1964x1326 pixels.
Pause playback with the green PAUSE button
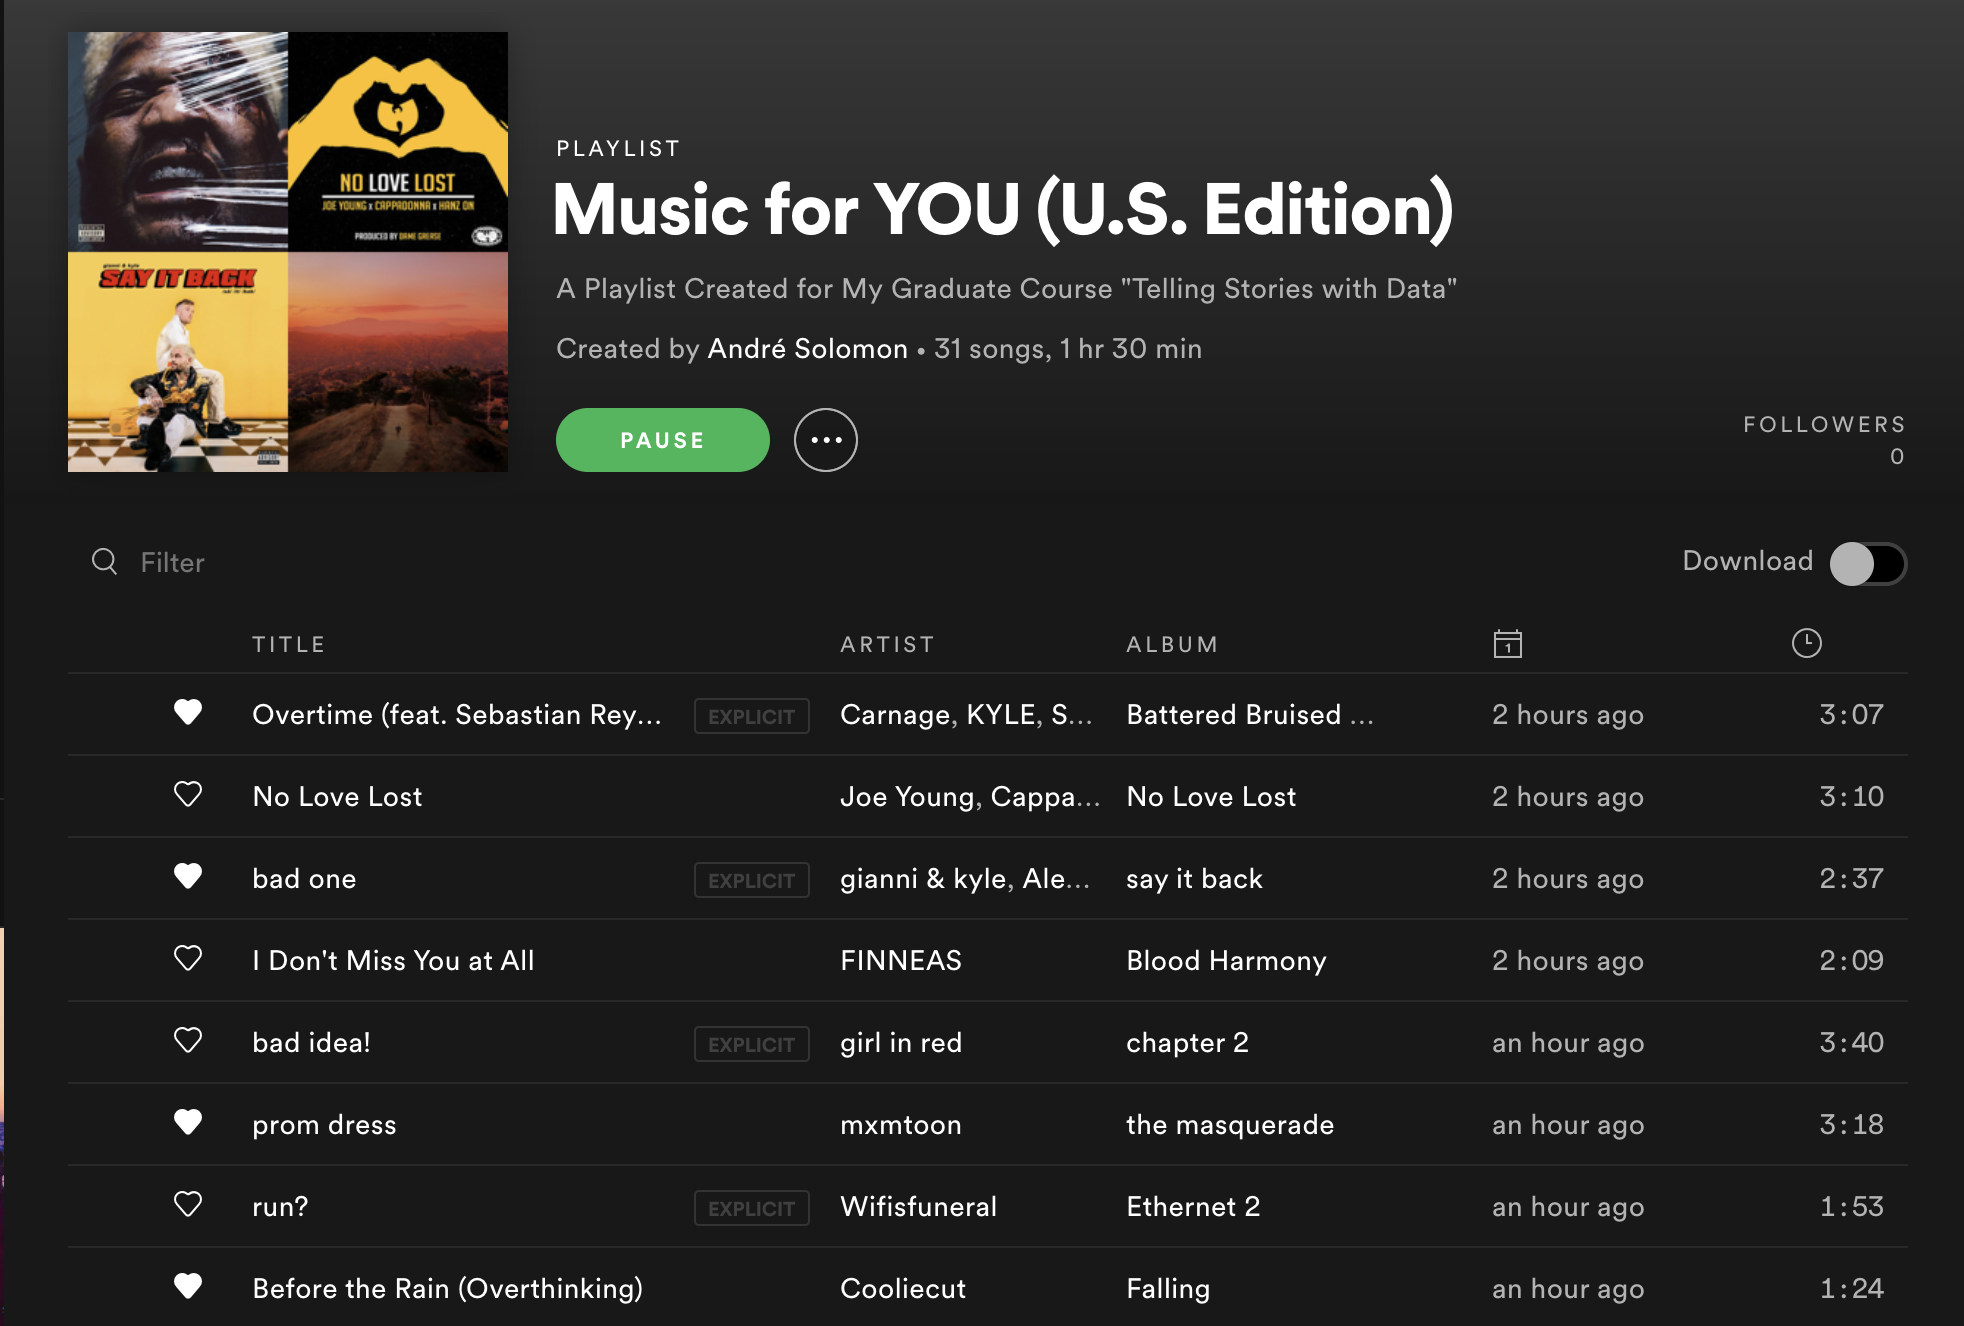pos(662,440)
